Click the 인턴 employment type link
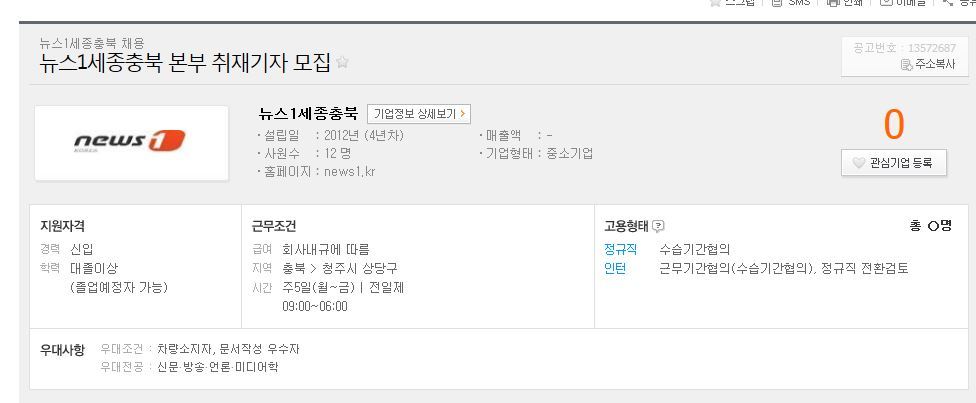Viewport: 976px width, 403px height. coord(614,268)
